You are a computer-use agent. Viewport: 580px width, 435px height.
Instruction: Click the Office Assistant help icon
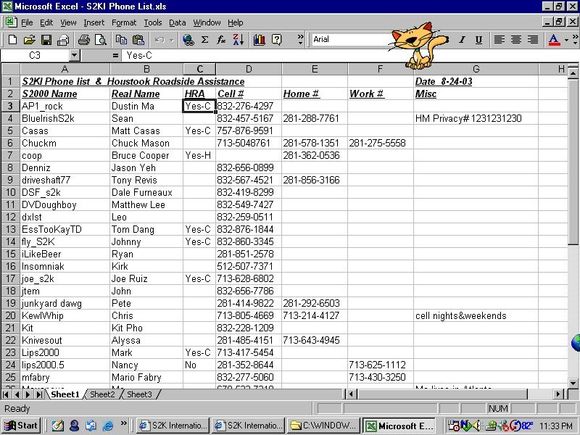click(x=277, y=40)
